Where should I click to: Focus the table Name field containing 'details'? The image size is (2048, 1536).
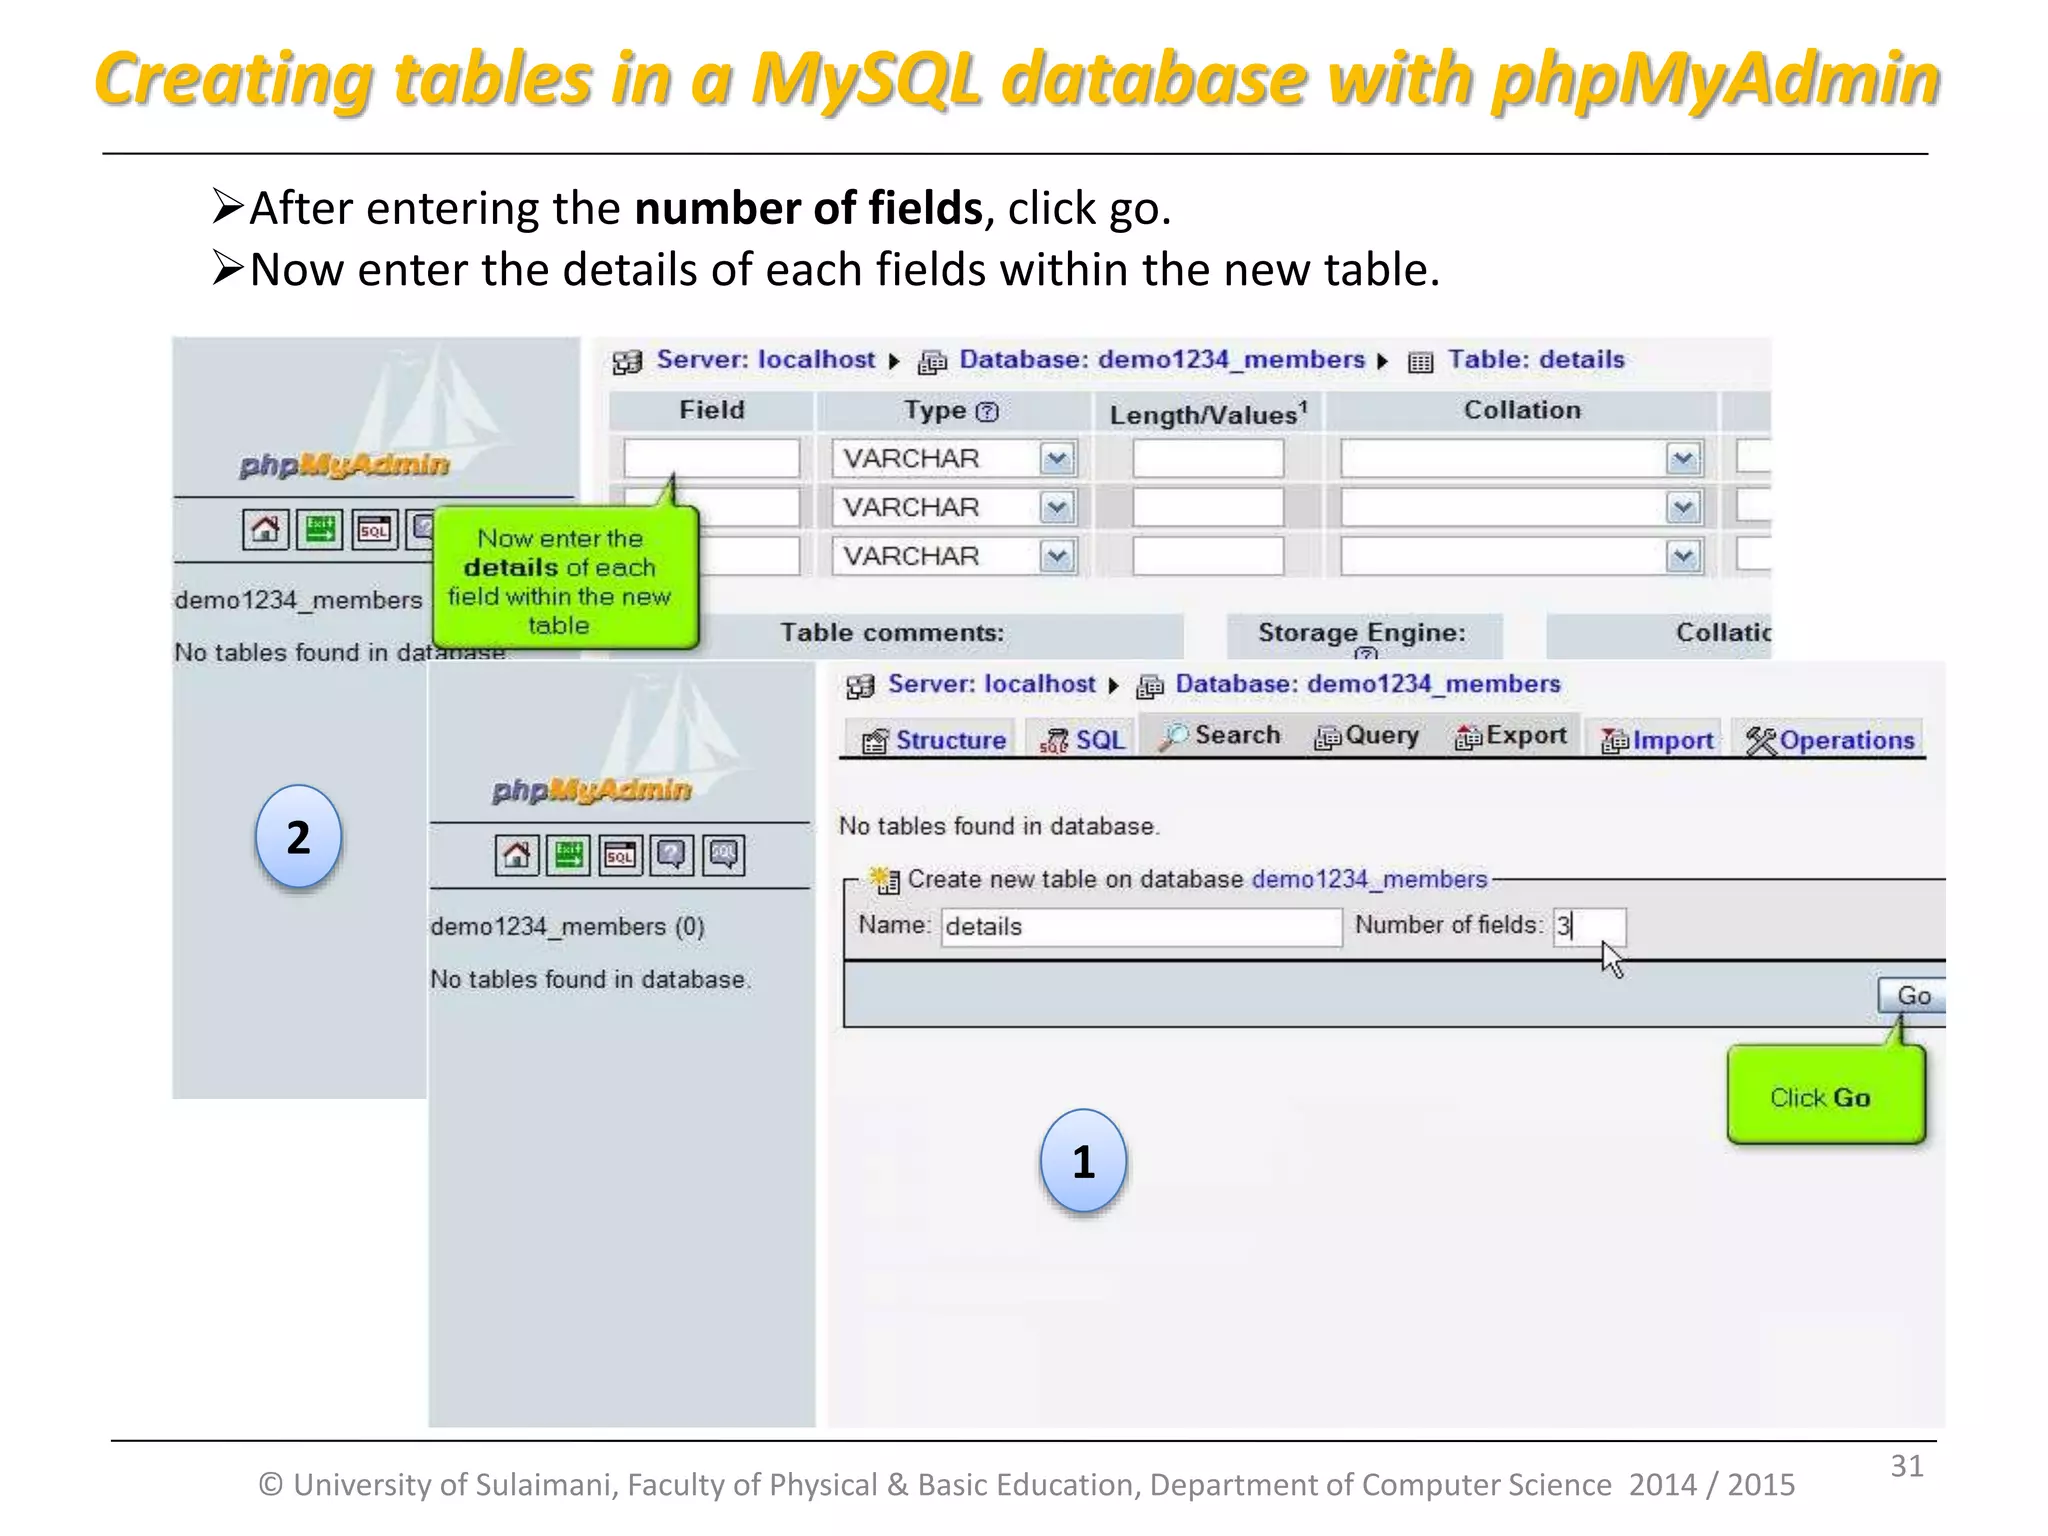coord(1141,927)
